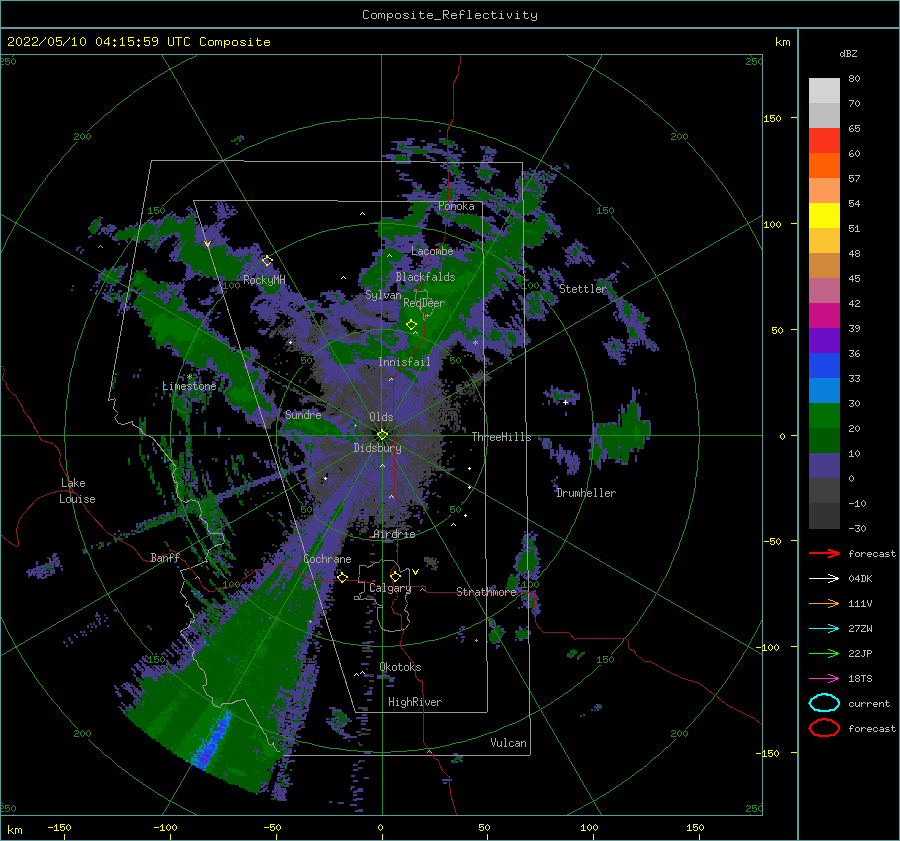The image size is (900, 841).
Task: Click the blue 33-36 dBZ swatch
Action: pos(824,366)
